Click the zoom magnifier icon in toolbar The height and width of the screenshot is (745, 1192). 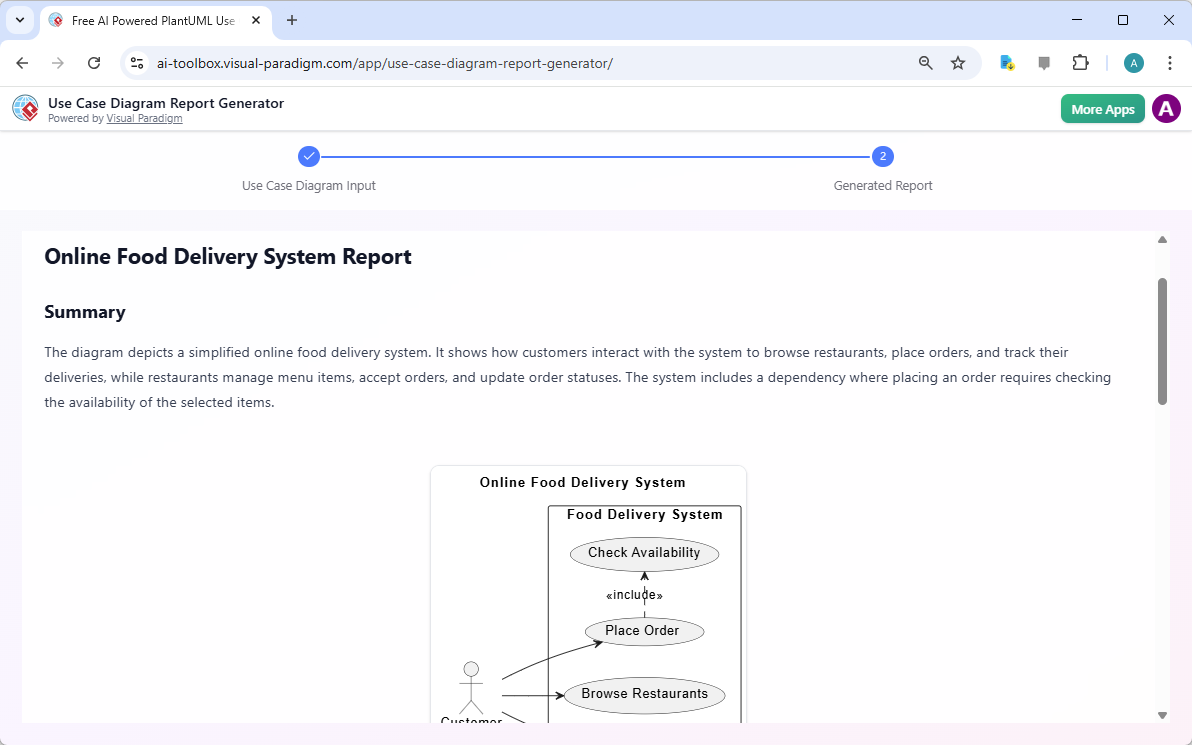pos(925,62)
